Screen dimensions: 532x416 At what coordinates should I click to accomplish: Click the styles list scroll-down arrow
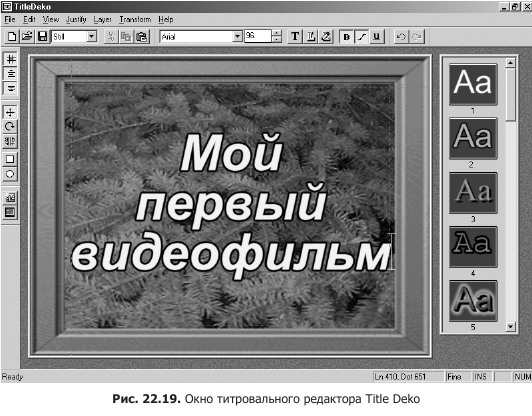tap(510, 326)
